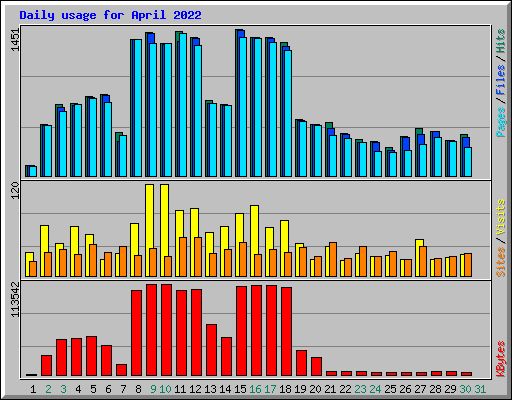512x400 pixels.
Task: Select day label 26
Action: pyautogui.click(x=405, y=389)
